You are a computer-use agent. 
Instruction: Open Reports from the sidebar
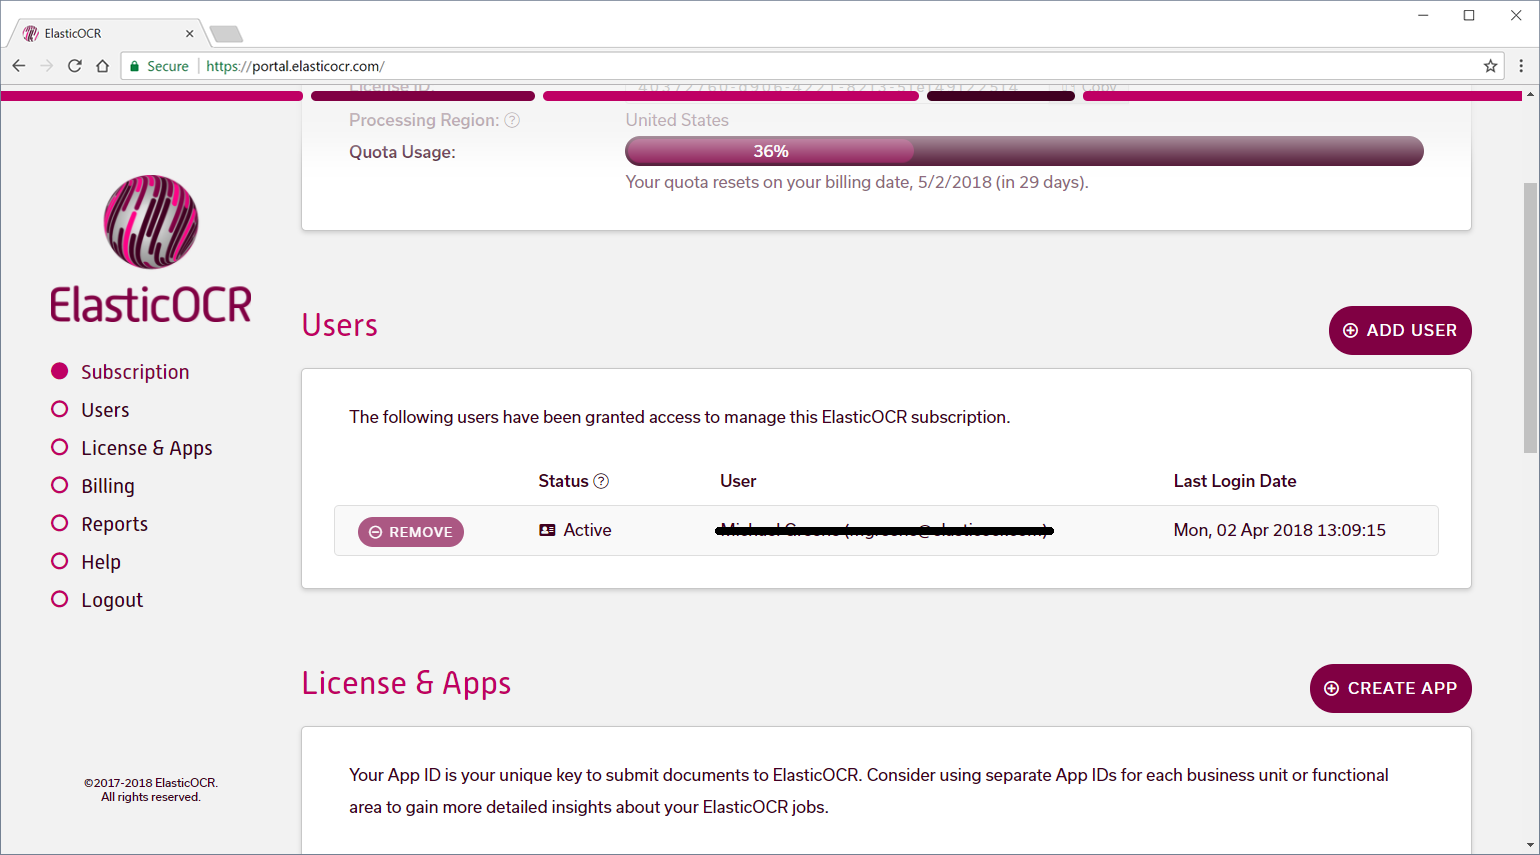[99, 524]
